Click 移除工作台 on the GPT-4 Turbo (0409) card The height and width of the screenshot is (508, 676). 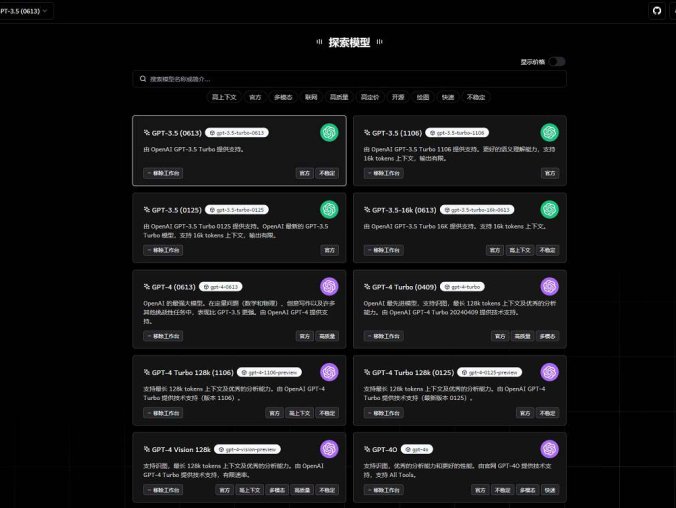point(384,336)
